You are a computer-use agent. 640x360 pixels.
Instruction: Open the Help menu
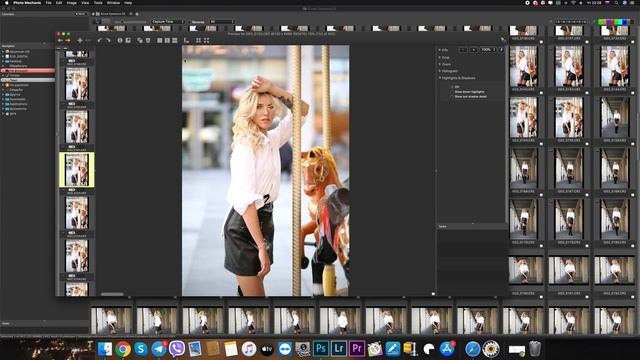click(x=128, y=3)
